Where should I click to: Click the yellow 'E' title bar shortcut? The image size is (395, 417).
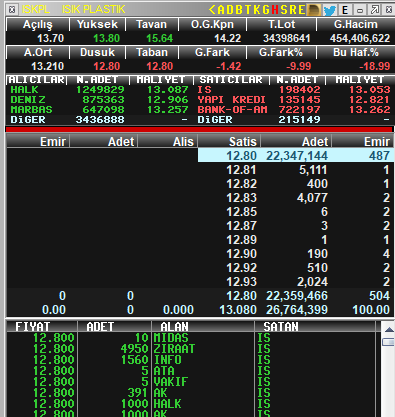coord(301,10)
